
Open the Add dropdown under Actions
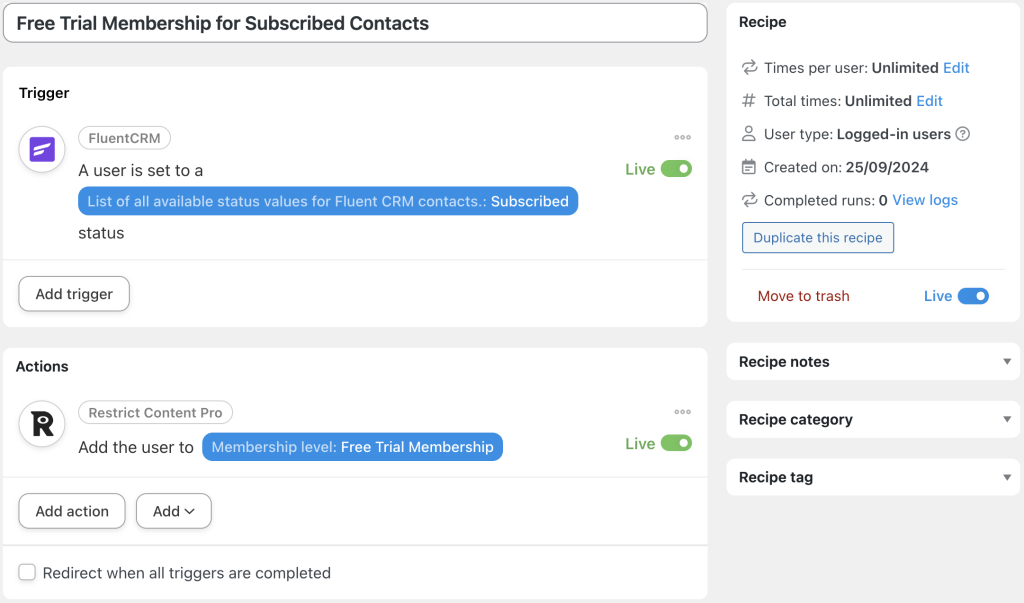[x=173, y=511]
